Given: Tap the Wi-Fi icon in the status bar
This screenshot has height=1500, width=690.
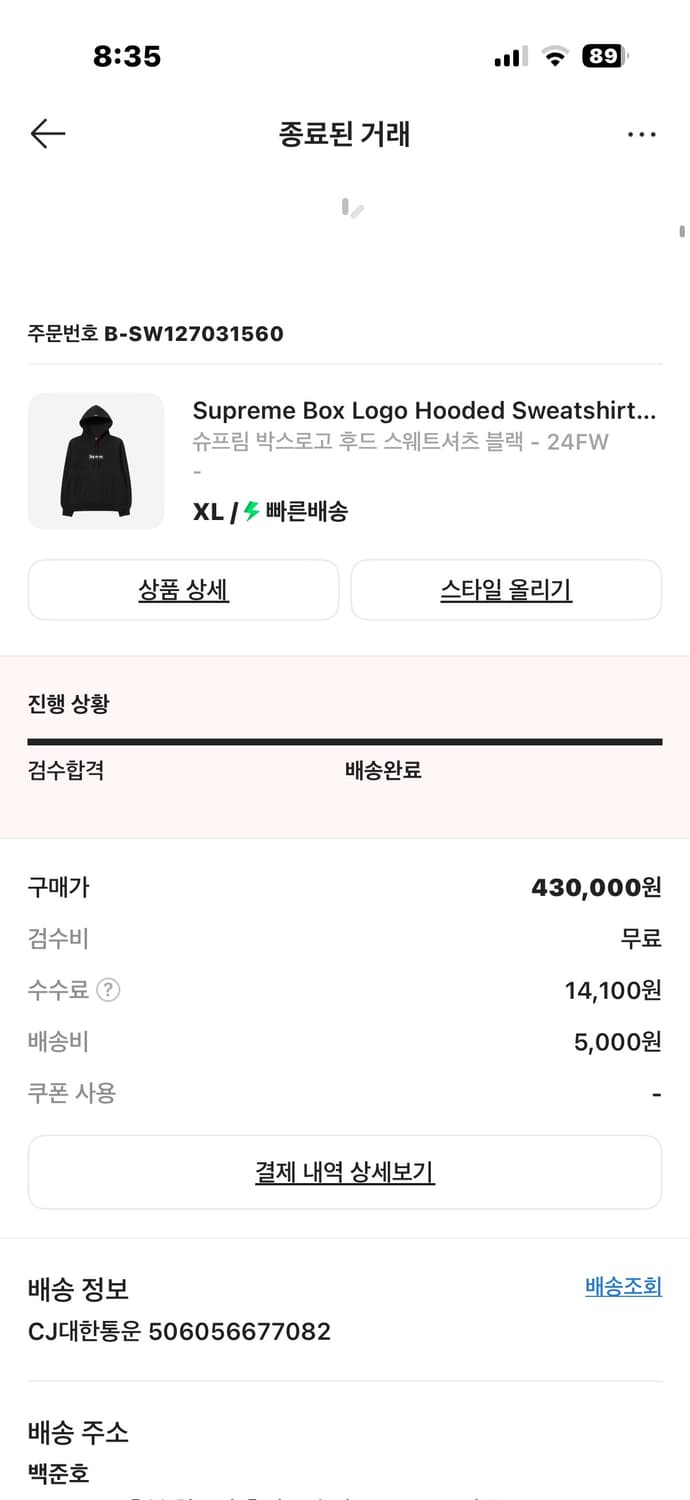Looking at the screenshot, I should pos(557,57).
